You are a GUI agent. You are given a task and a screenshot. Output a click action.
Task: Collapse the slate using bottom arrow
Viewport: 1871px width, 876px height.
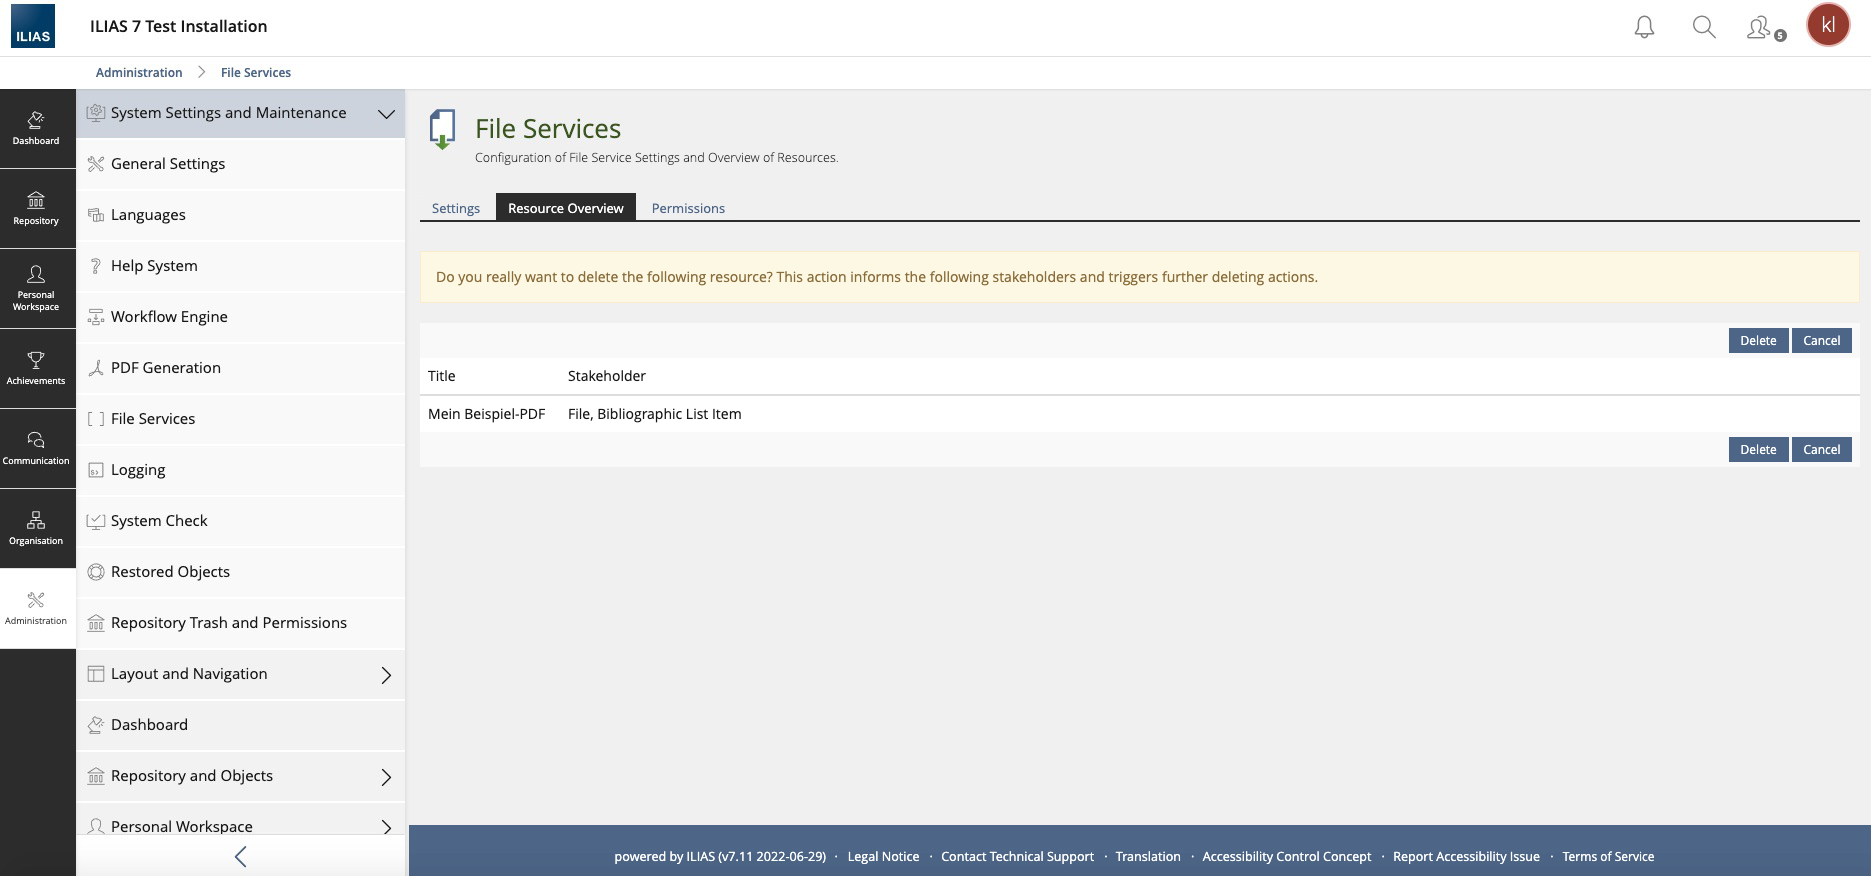240,856
